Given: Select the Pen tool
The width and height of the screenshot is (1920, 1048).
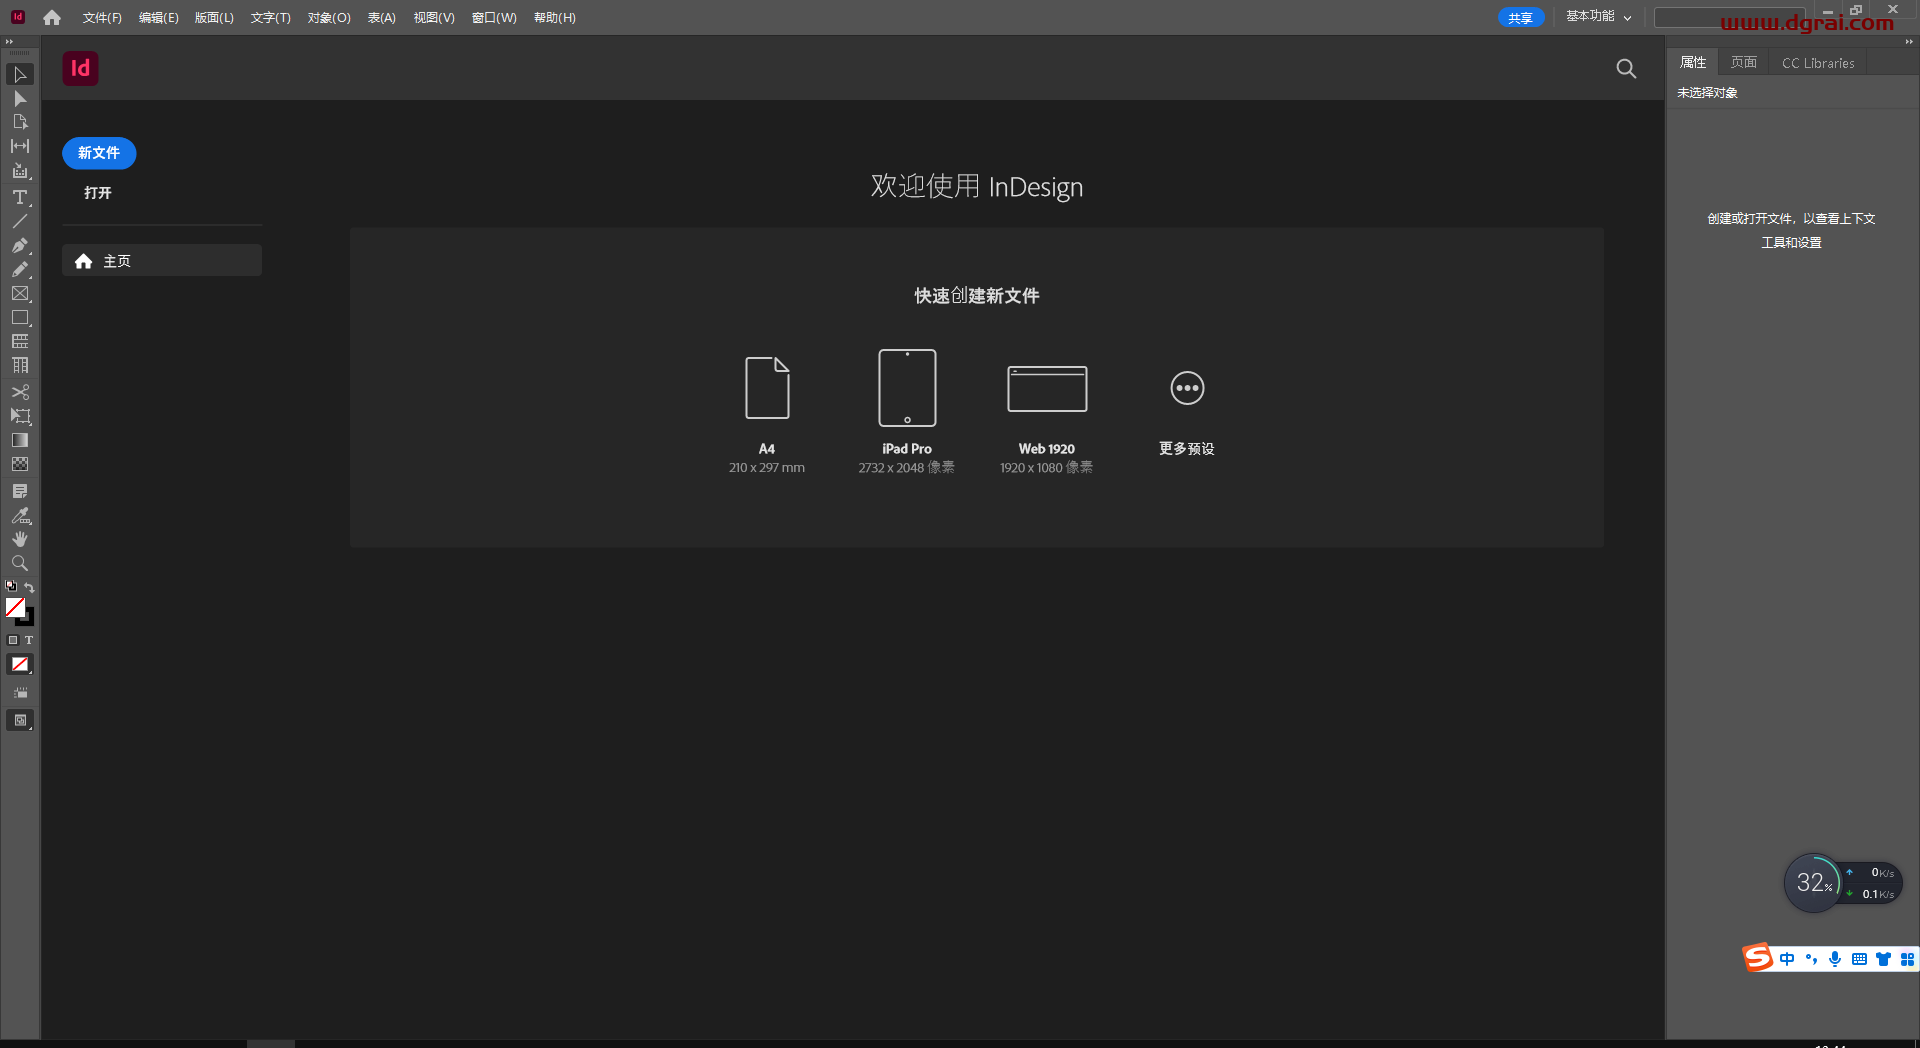Looking at the screenshot, I should [20, 246].
